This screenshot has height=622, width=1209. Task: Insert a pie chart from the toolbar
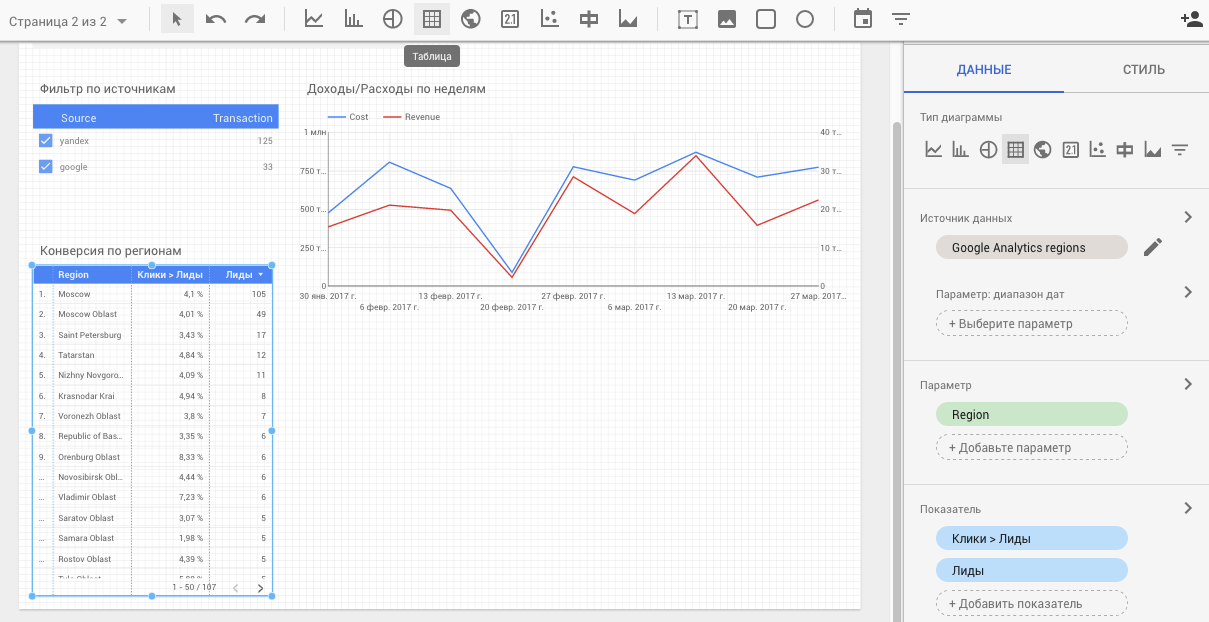tap(393, 19)
